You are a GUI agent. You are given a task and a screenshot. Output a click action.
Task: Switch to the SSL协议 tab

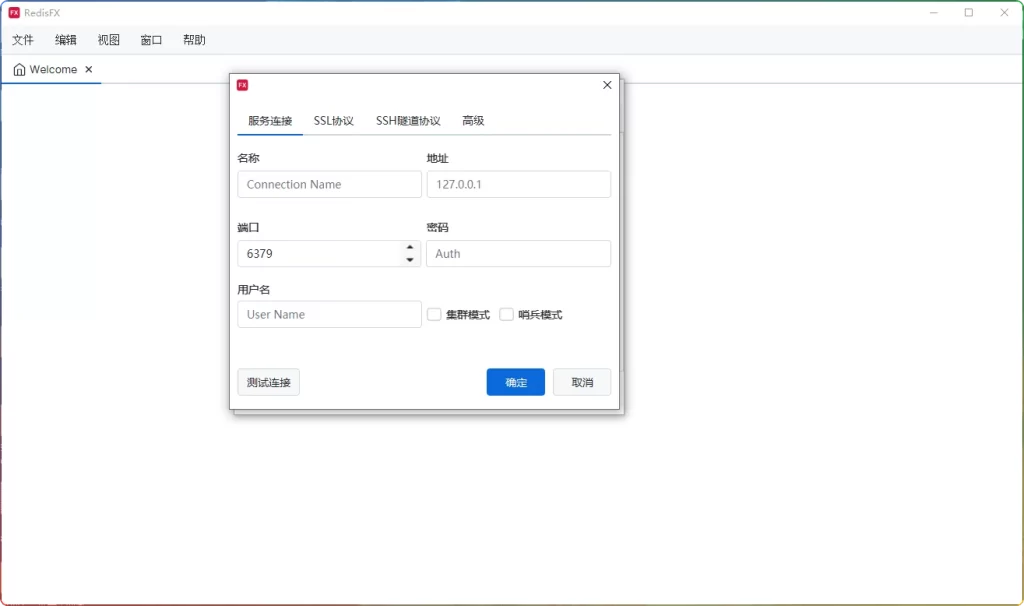pyautogui.click(x=331, y=120)
